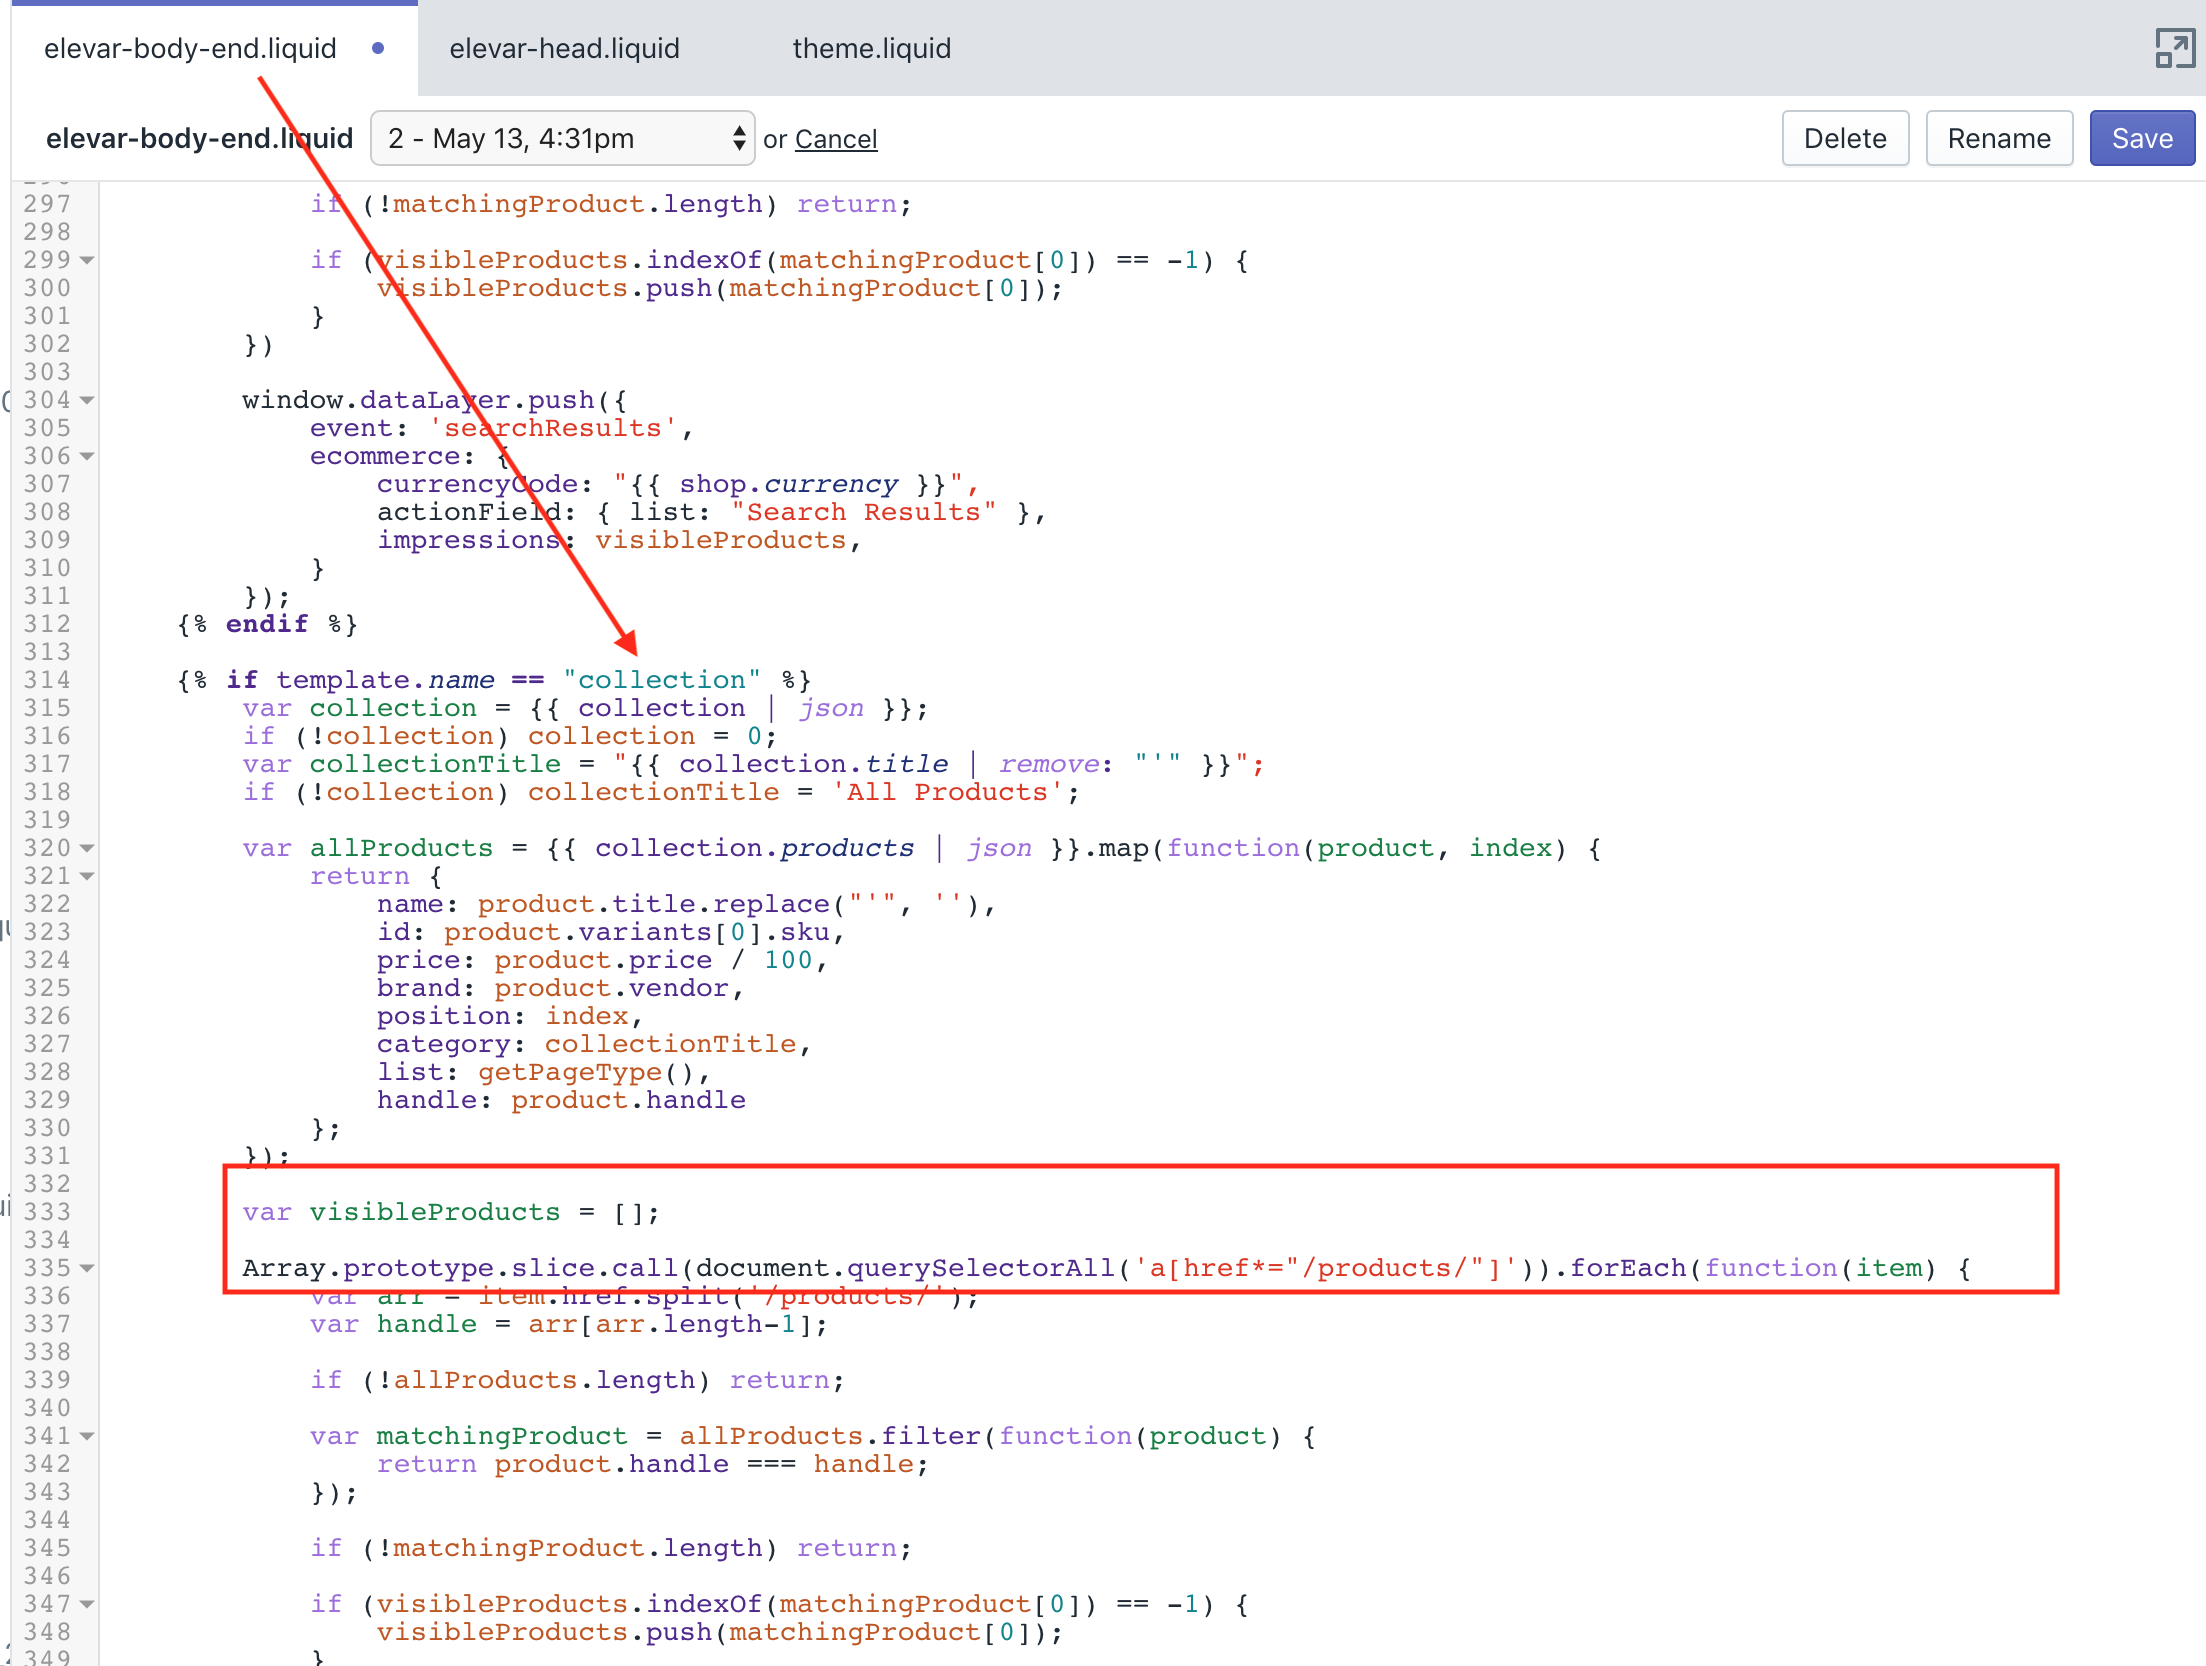Switch to the theme.liquid tab
The image size is (2206, 1666).
871,48
